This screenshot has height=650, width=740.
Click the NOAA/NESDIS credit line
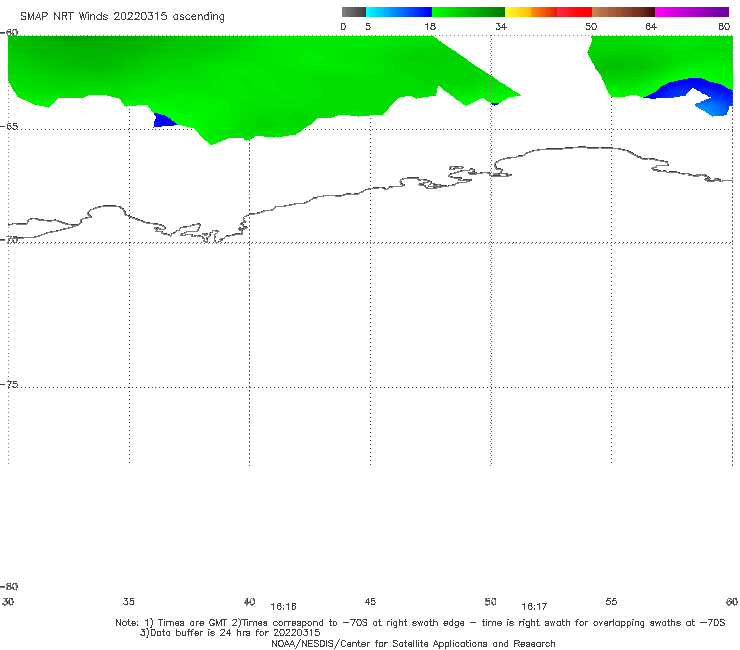click(413, 643)
